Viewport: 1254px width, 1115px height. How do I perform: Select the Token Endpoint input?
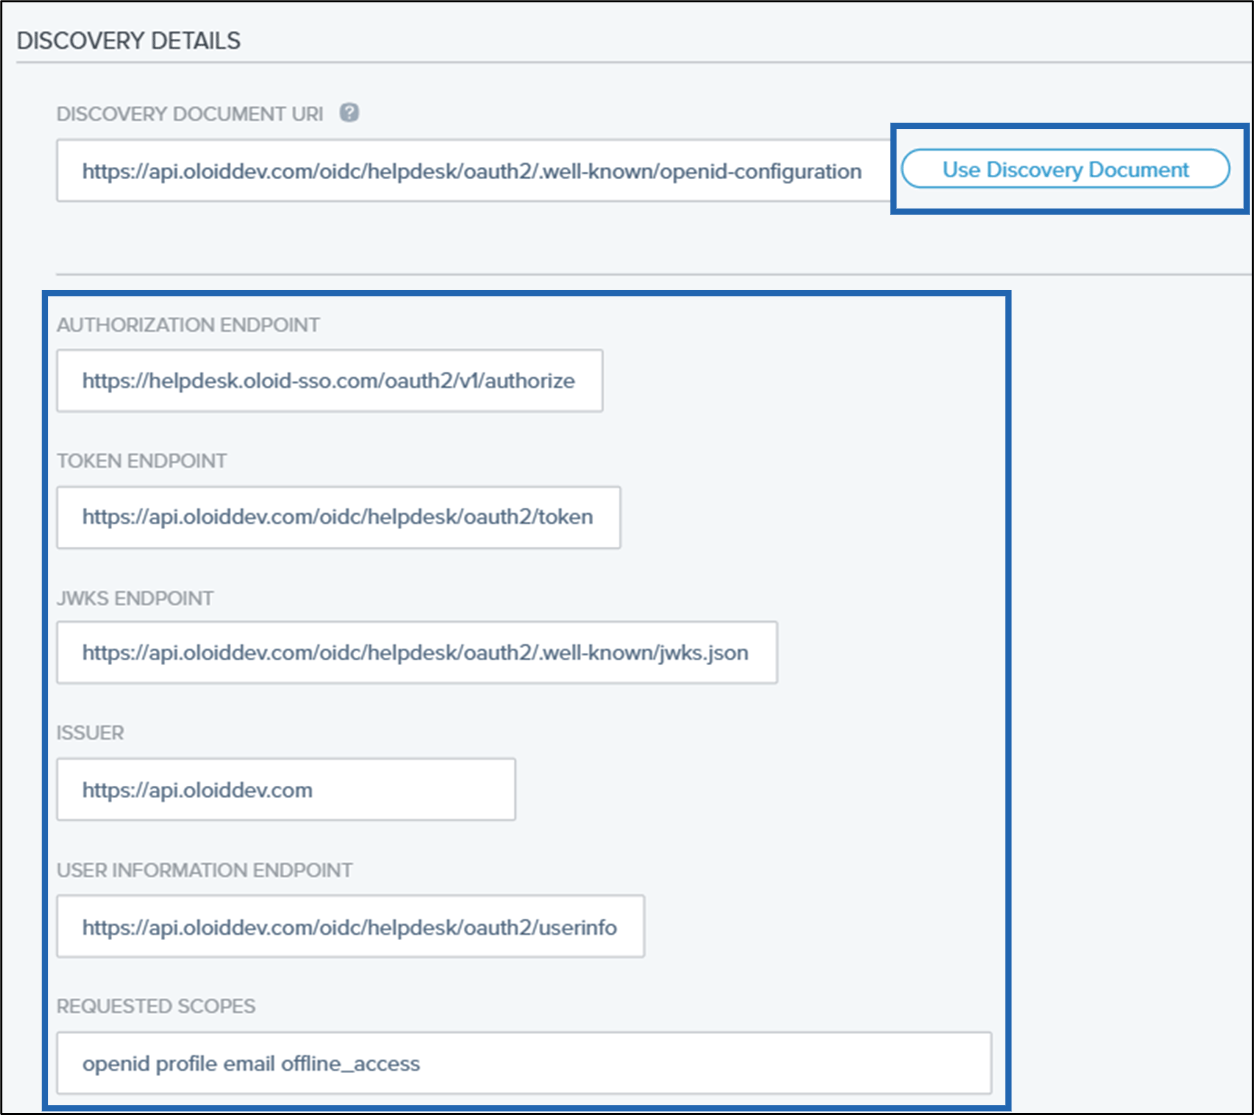pos(338,517)
